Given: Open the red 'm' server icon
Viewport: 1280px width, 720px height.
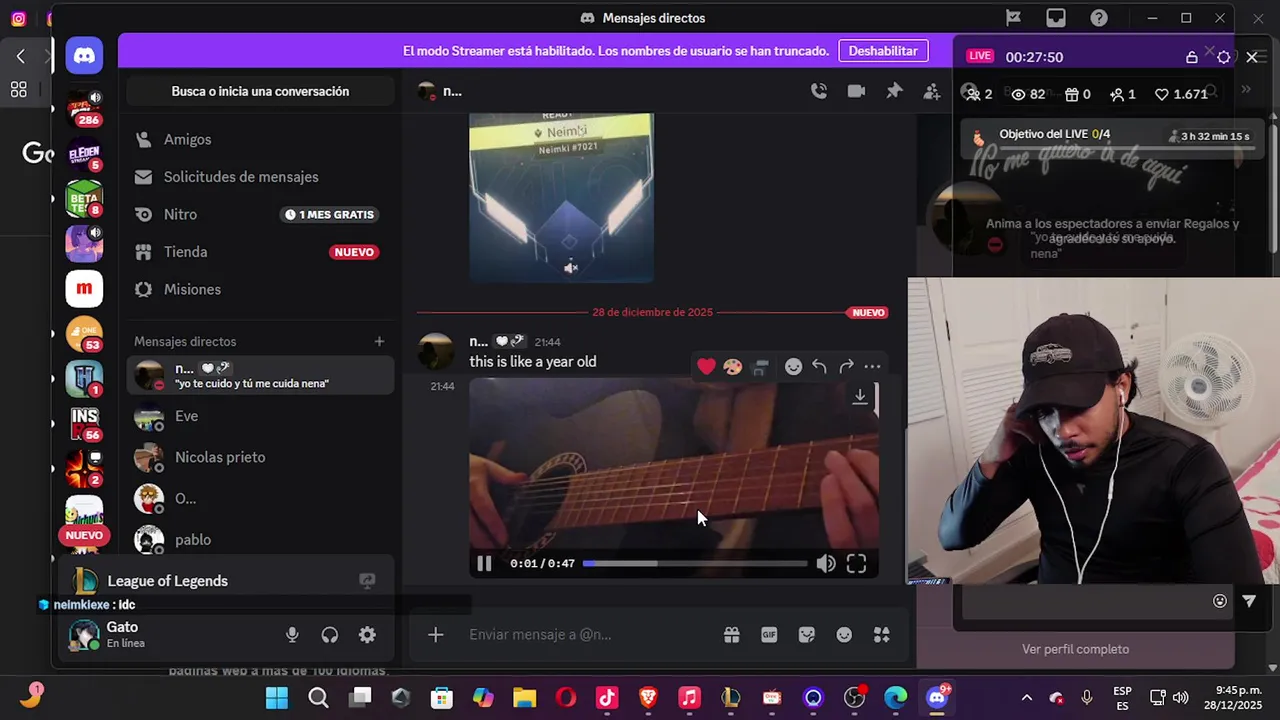Looking at the screenshot, I should (84, 289).
